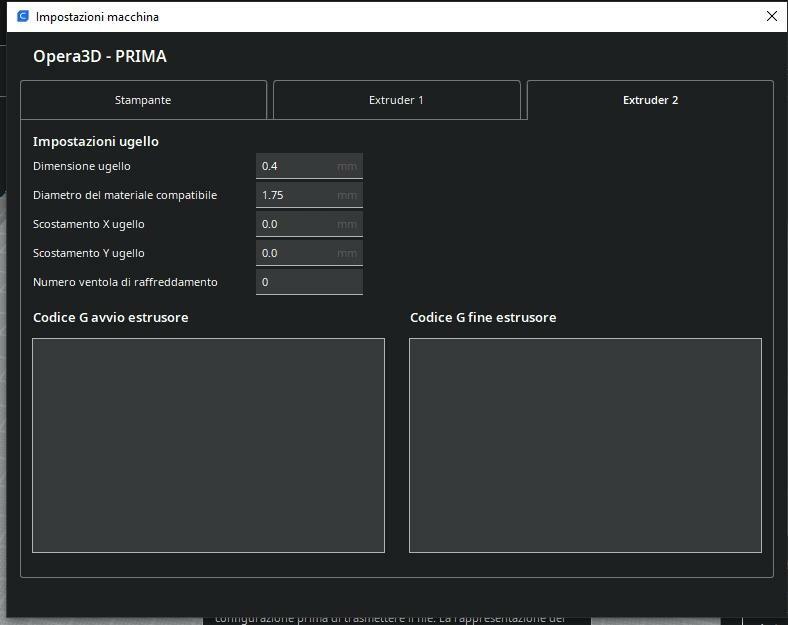Click Diametro del materiale compatibile field

(x=309, y=195)
